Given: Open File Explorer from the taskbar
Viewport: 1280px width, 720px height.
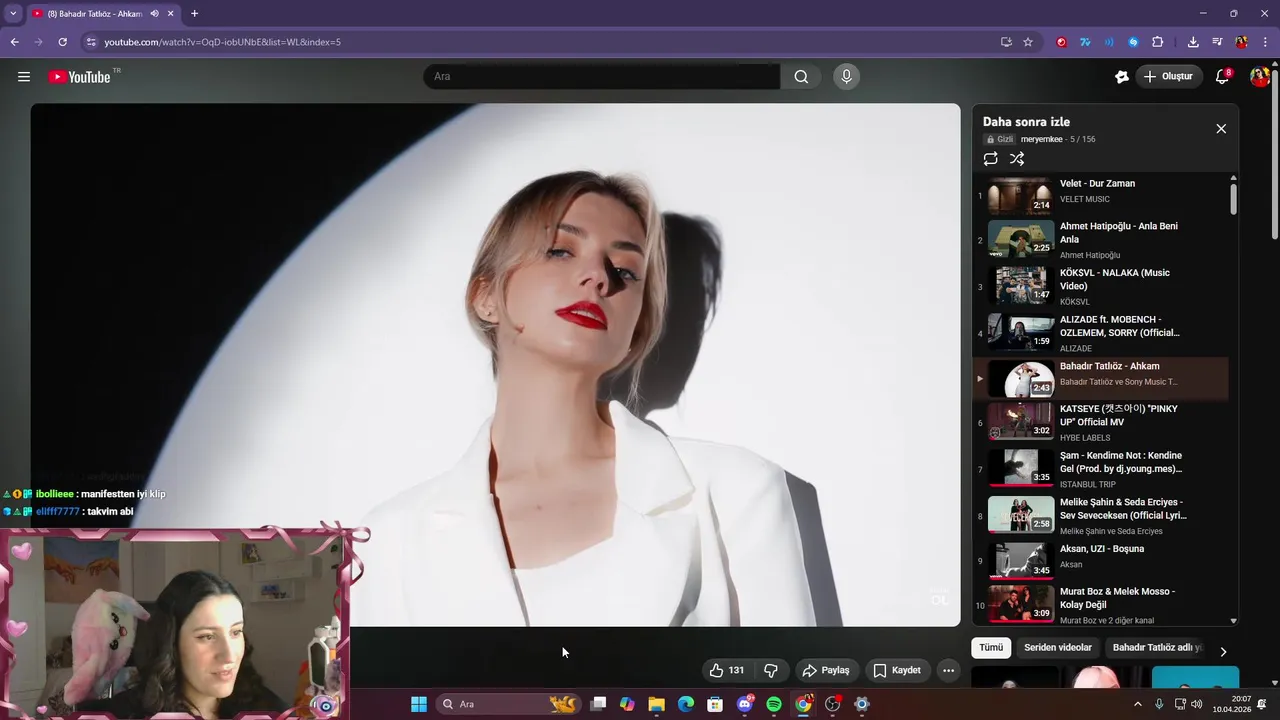Looking at the screenshot, I should (656, 704).
